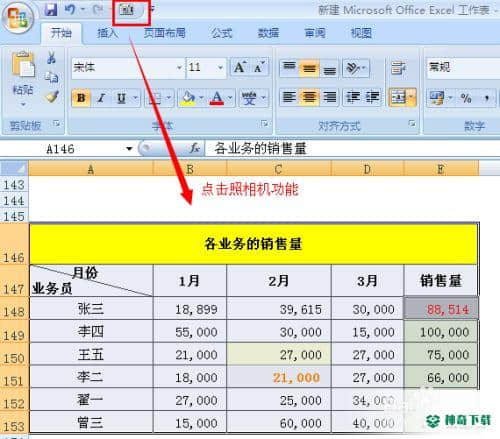500x439 pixels.
Task: Open the font name 宋体 dropdown
Action: [179, 68]
